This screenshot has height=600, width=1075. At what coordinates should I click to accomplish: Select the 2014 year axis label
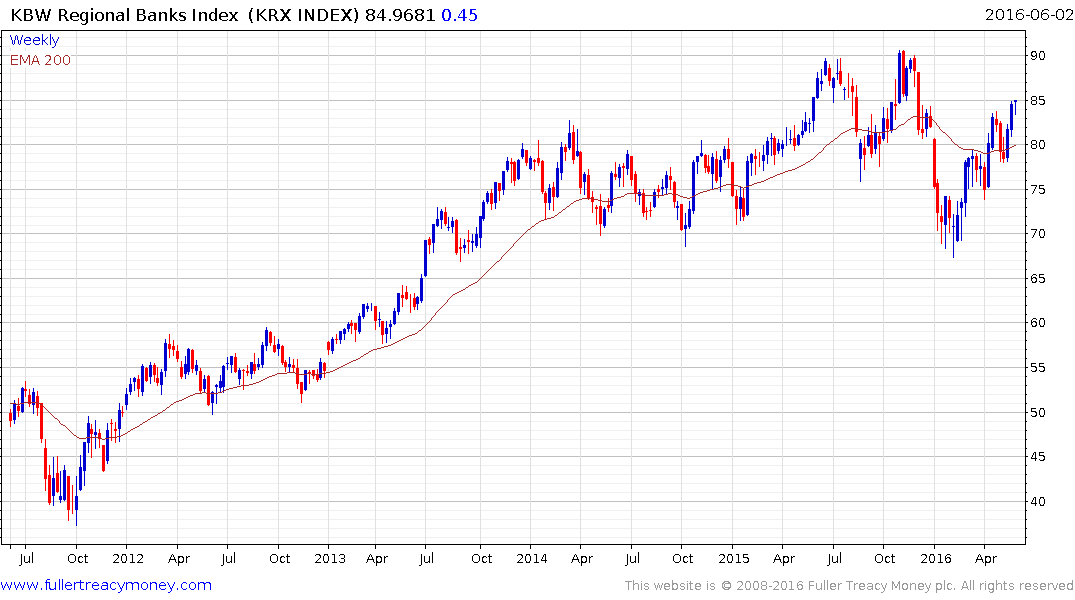click(x=532, y=558)
